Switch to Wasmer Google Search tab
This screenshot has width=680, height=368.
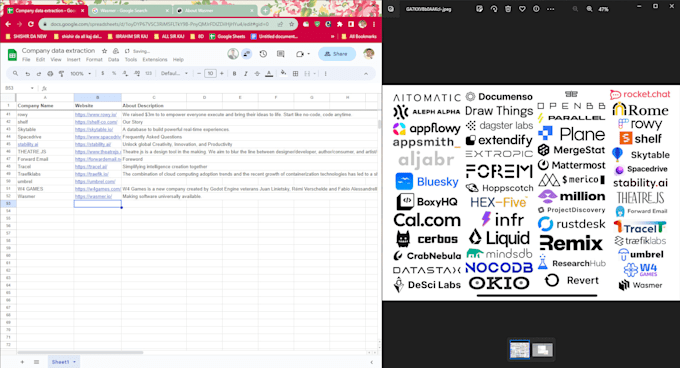click(x=129, y=10)
